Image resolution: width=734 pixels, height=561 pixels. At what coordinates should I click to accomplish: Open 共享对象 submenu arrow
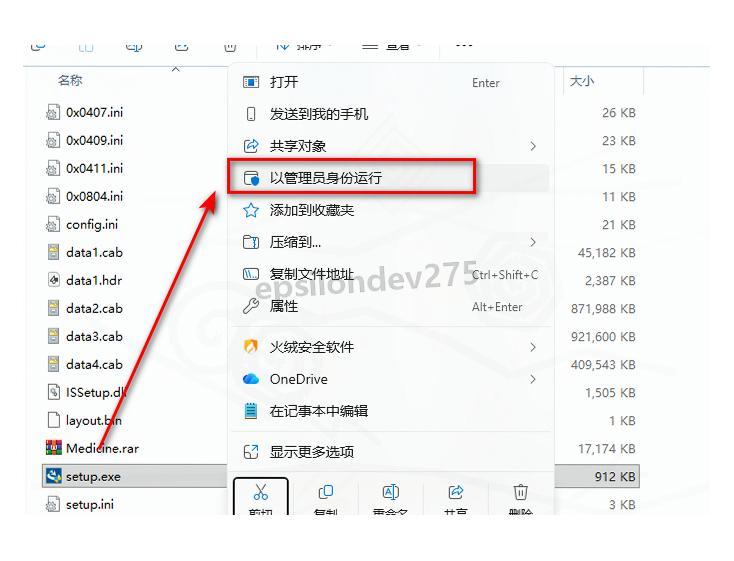(x=533, y=146)
